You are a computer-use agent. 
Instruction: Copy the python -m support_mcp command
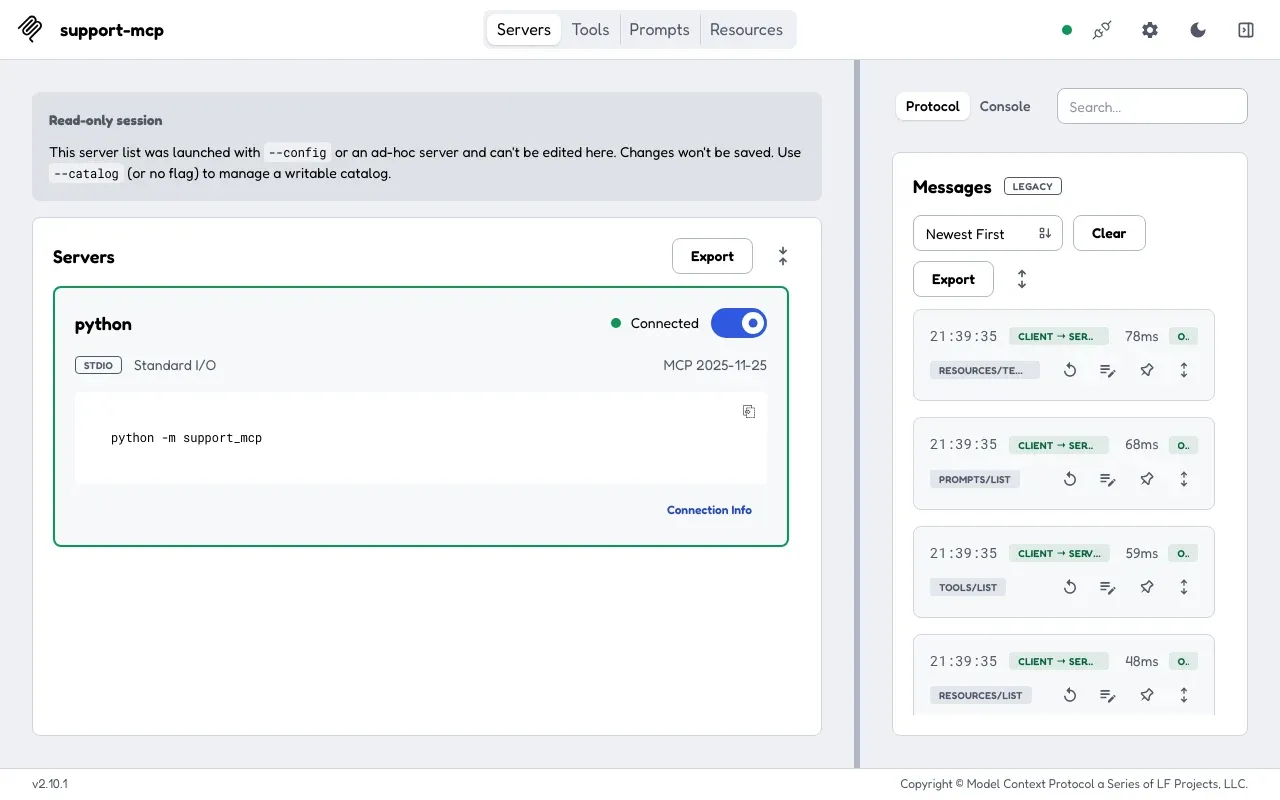click(749, 411)
